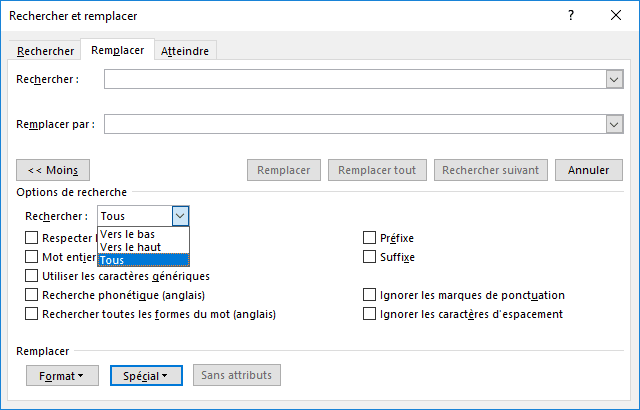The width and height of the screenshot is (640, 410).
Task: Check Ignorer les marques de ponctuation
Action: click(369, 295)
